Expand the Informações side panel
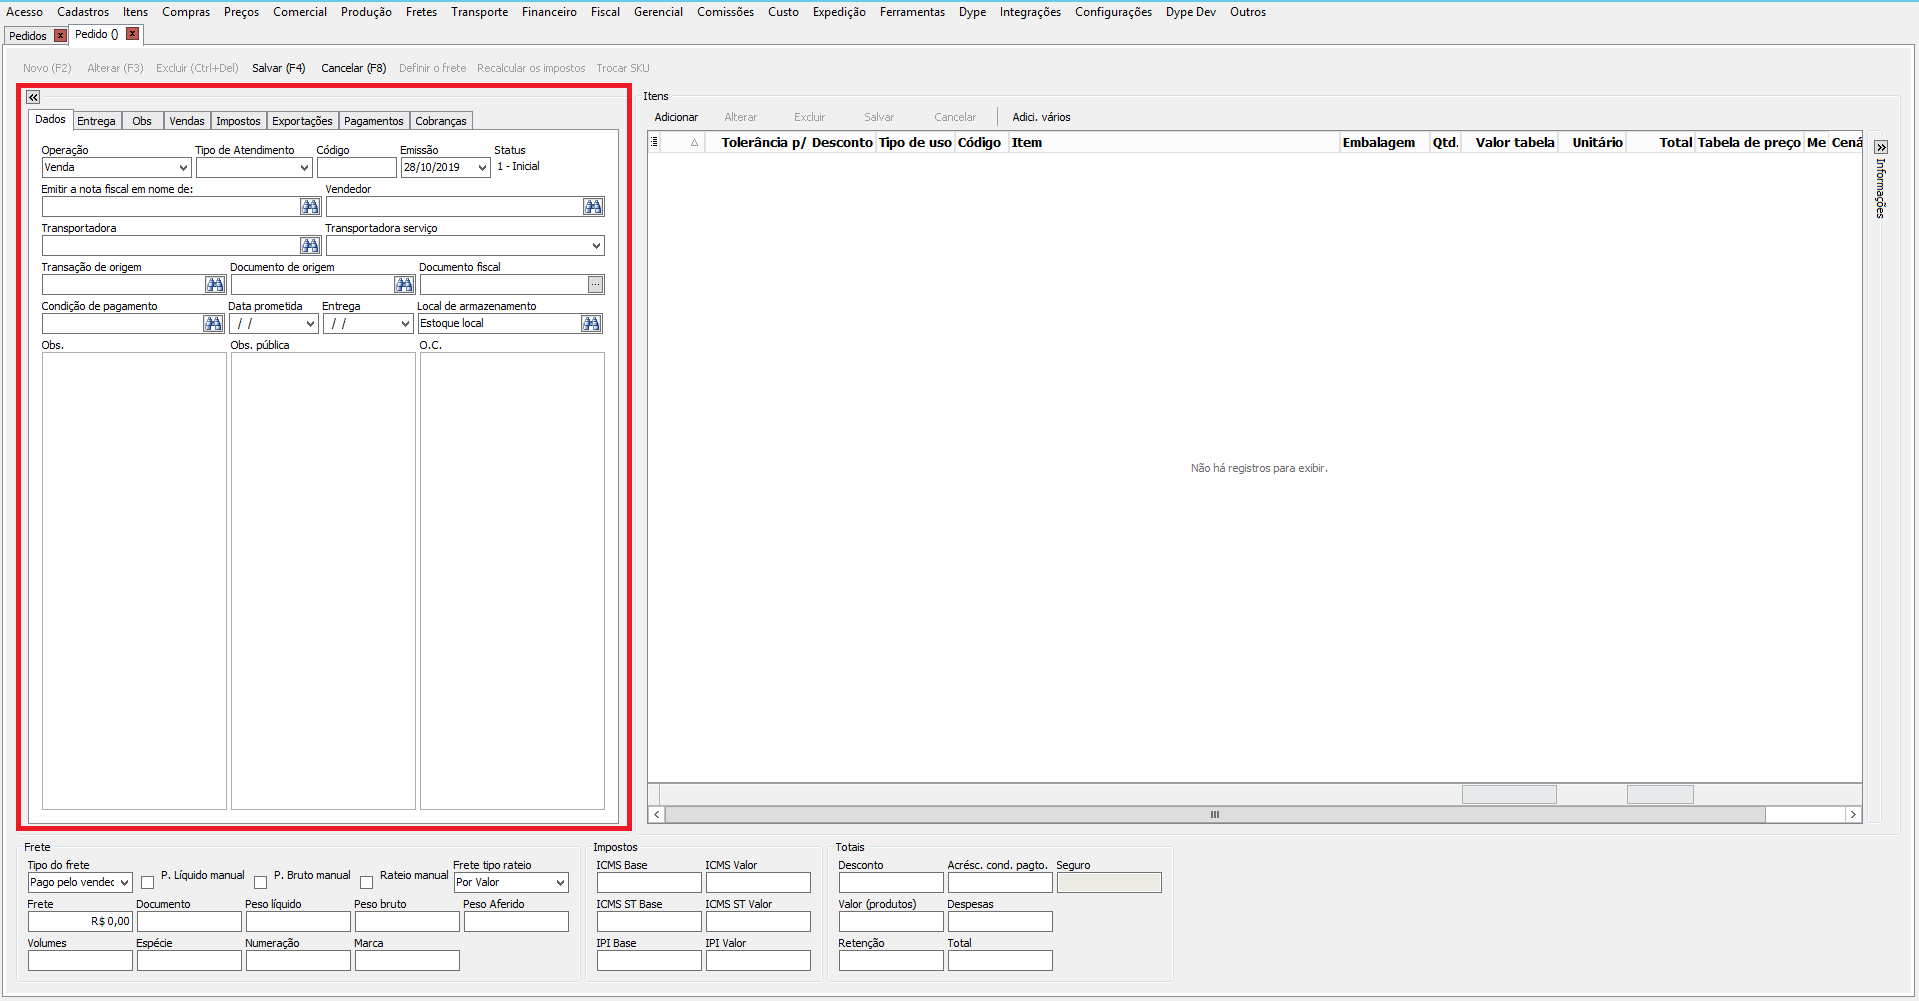The width and height of the screenshot is (1919, 1001). (1881, 147)
